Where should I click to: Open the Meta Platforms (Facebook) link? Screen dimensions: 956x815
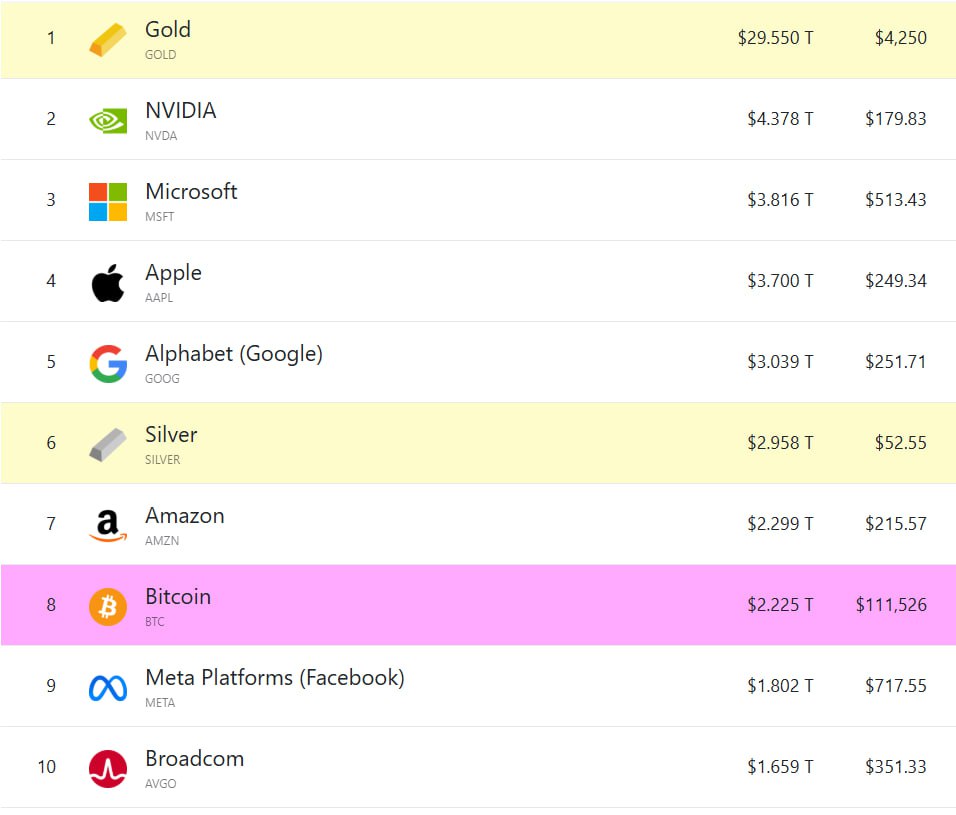[x=274, y=678]
